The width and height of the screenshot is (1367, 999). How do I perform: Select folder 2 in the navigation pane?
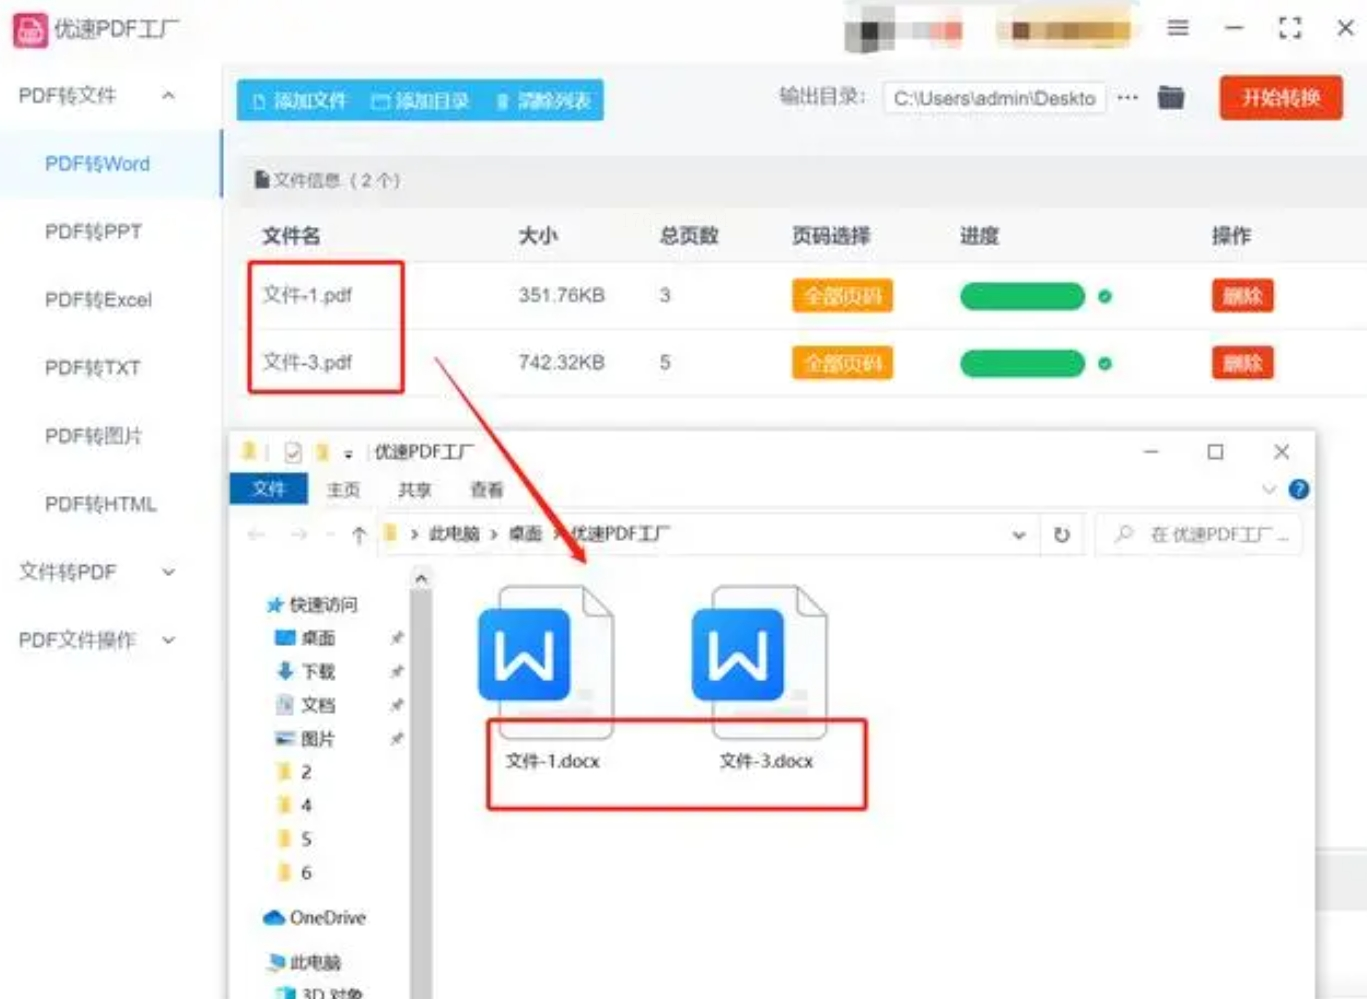306,772
